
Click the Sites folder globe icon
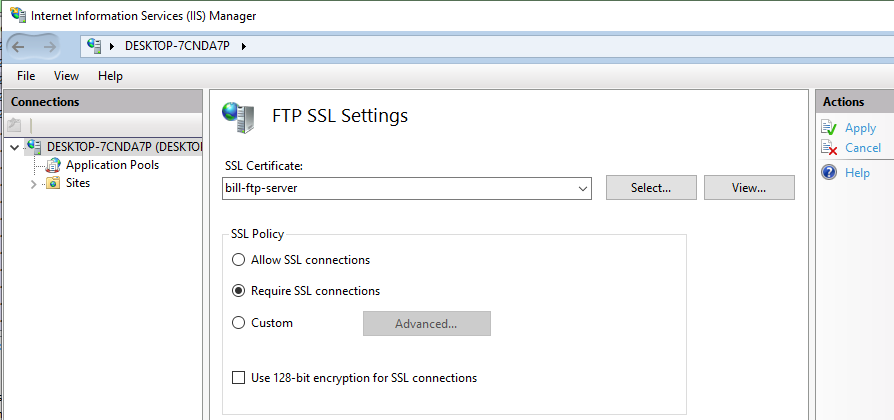point(53,184)
